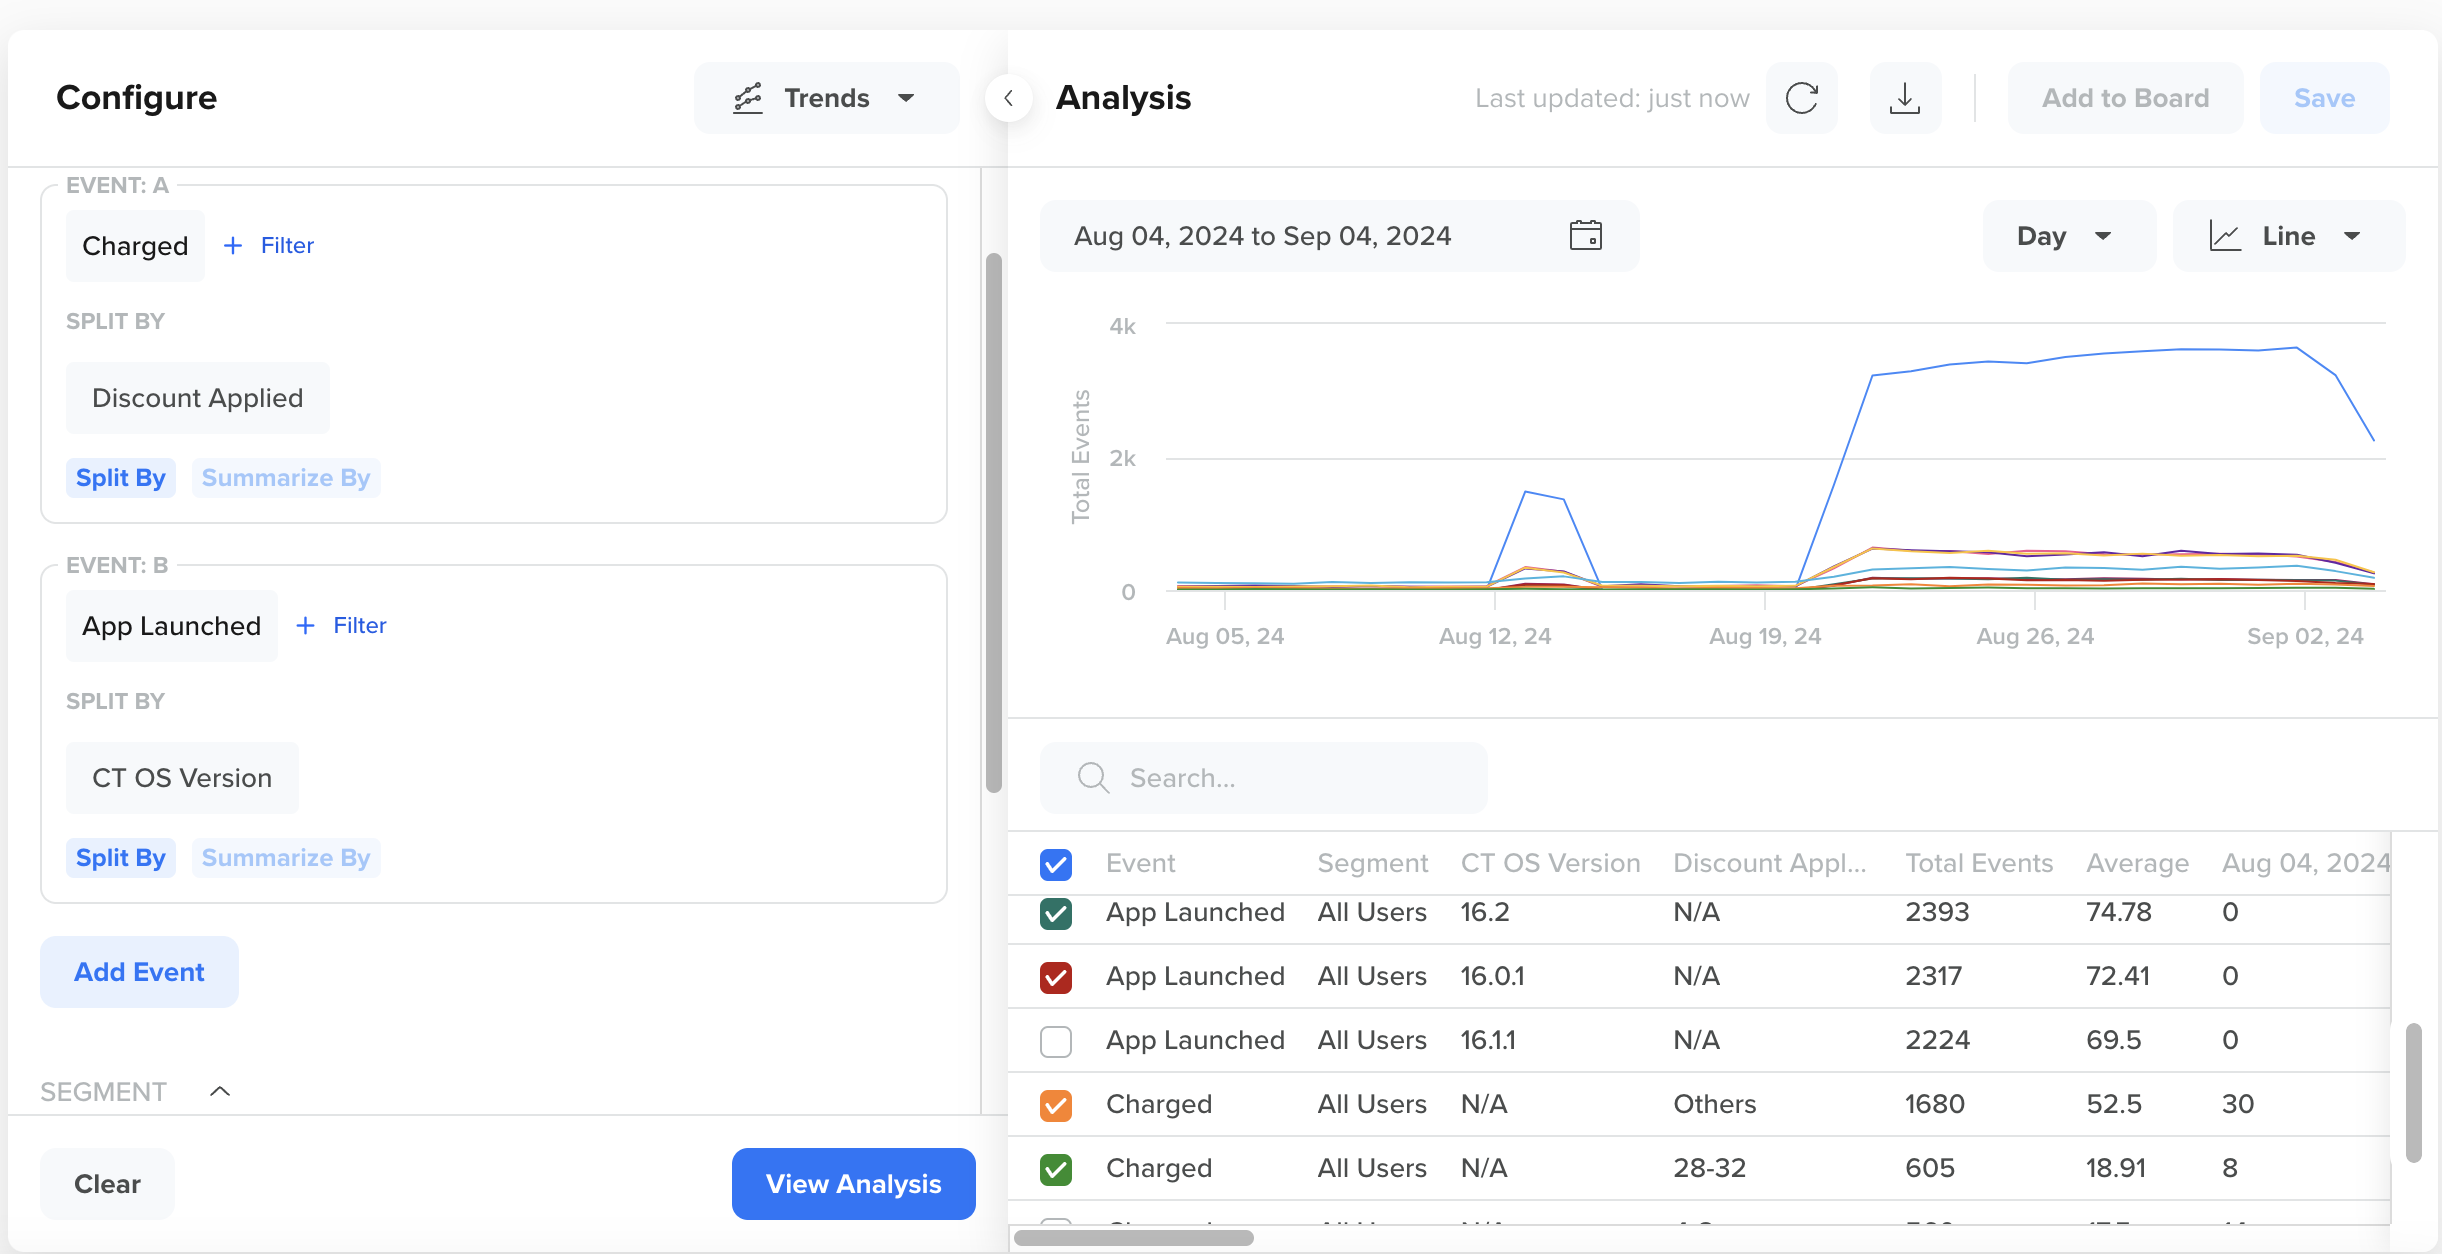This screenshot has width=2442, height=1254.
Task: Collapse the Configure panel with arrow icon
Action: click(x=1008, y=98)
